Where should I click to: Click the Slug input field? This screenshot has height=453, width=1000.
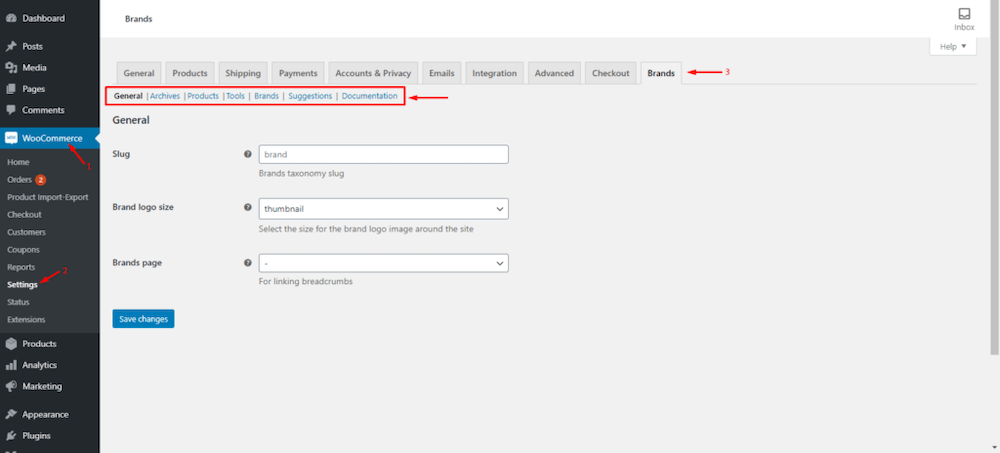coord(383,154)
